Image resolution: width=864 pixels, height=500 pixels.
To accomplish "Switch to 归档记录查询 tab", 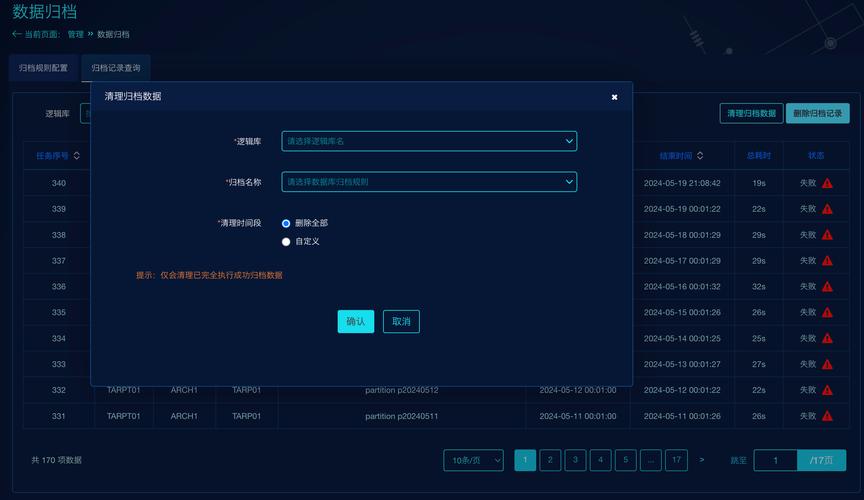I will click(116, 68).
